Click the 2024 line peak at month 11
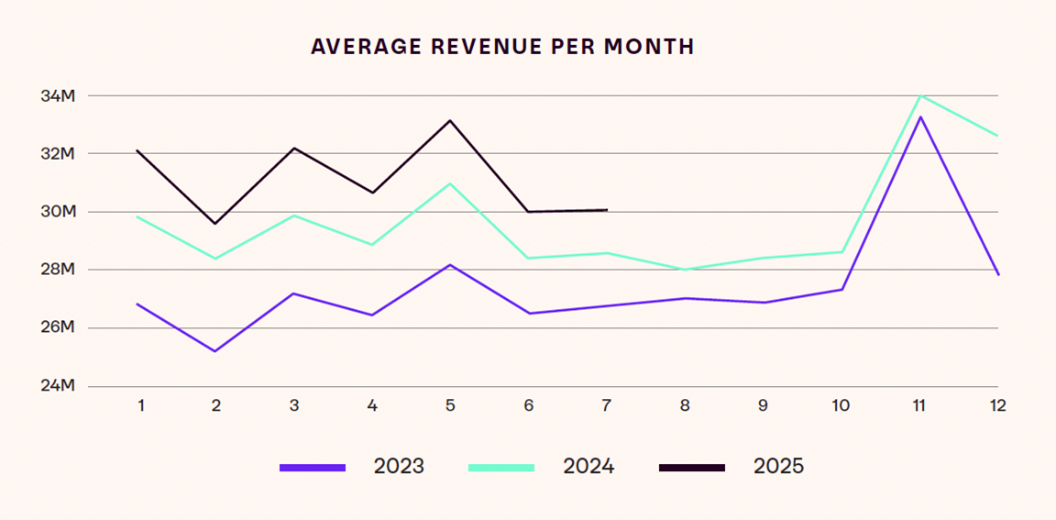Viewport: 1056px width, 520px height. pyautogui.click(x=919, y=96)
